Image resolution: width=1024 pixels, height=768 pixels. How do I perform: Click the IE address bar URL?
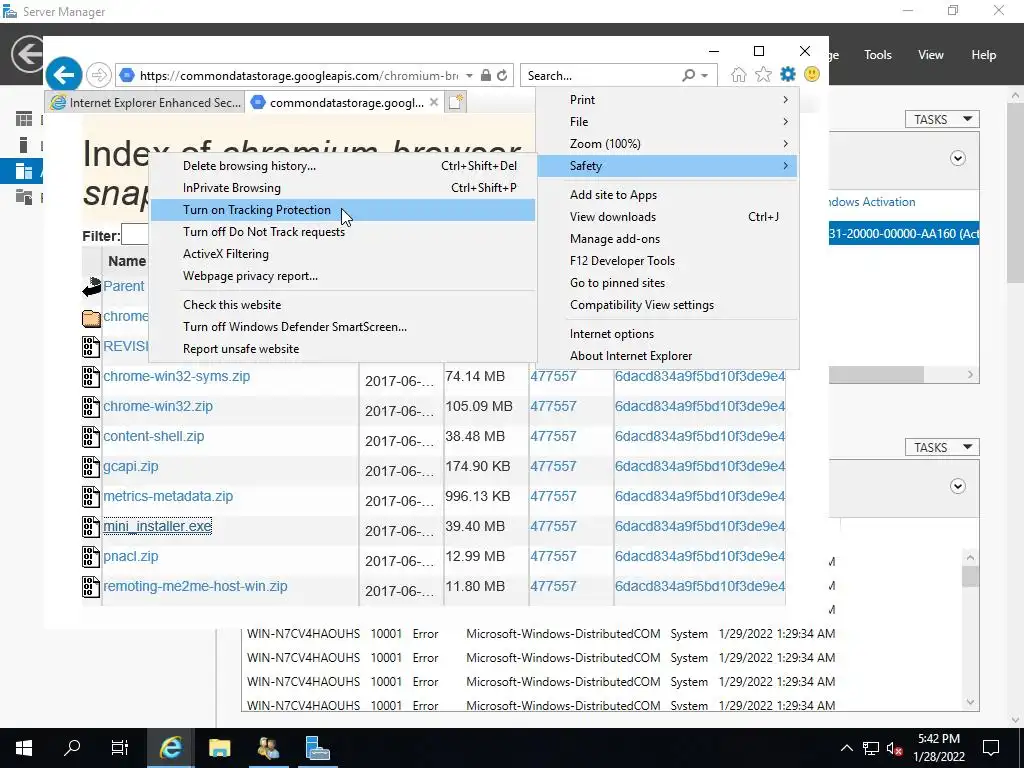(x=299, y=76)
